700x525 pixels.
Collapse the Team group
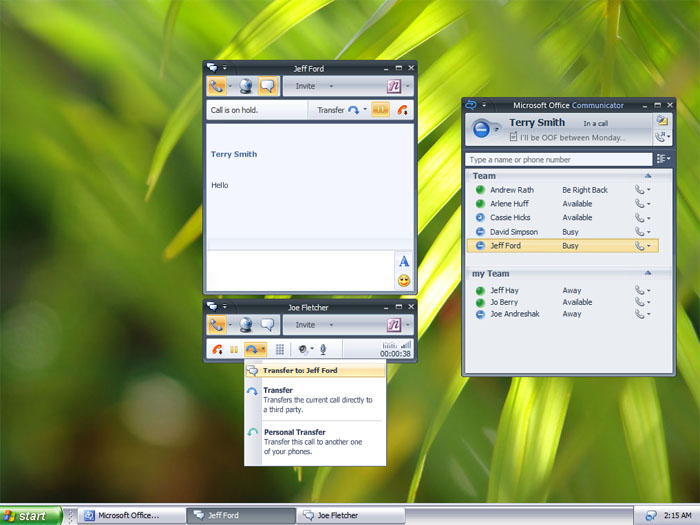point(648,176)
